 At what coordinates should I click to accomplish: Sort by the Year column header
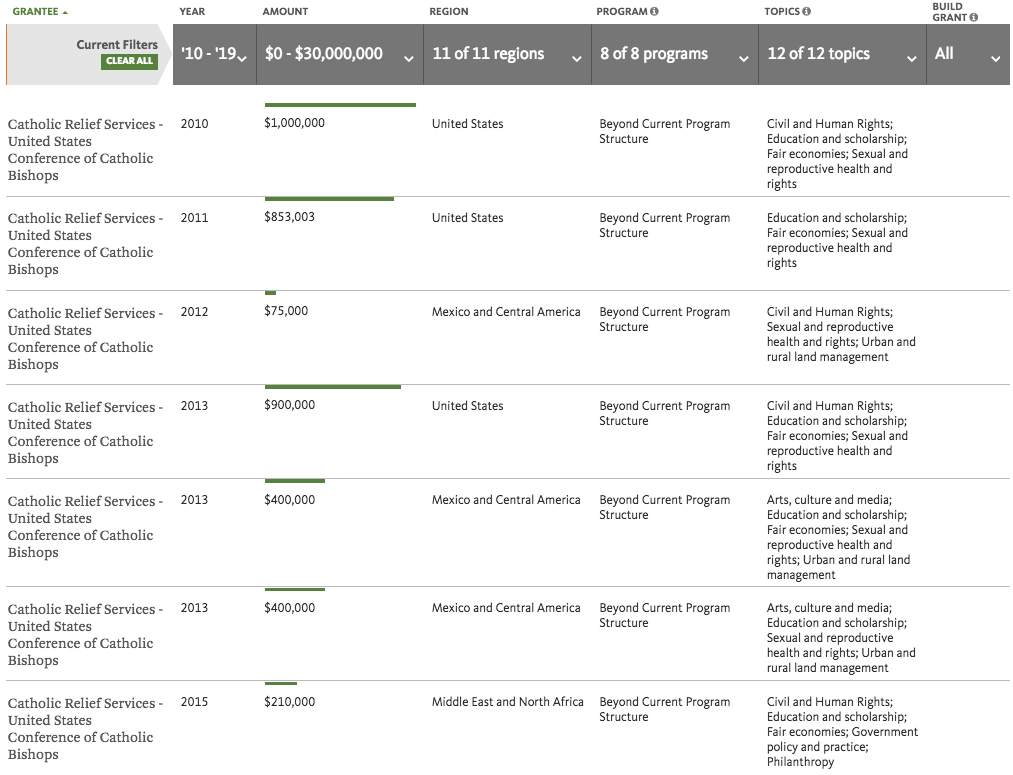coord(192,12)
